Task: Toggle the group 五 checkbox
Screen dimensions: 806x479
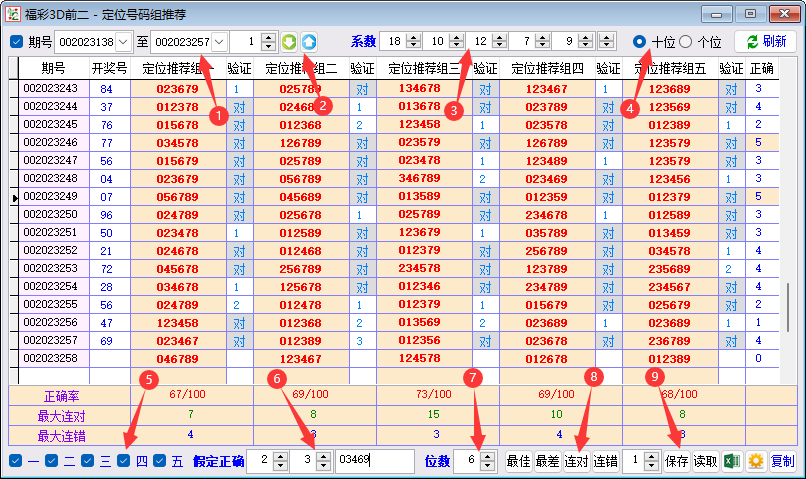Action: [x=159, y=461]
